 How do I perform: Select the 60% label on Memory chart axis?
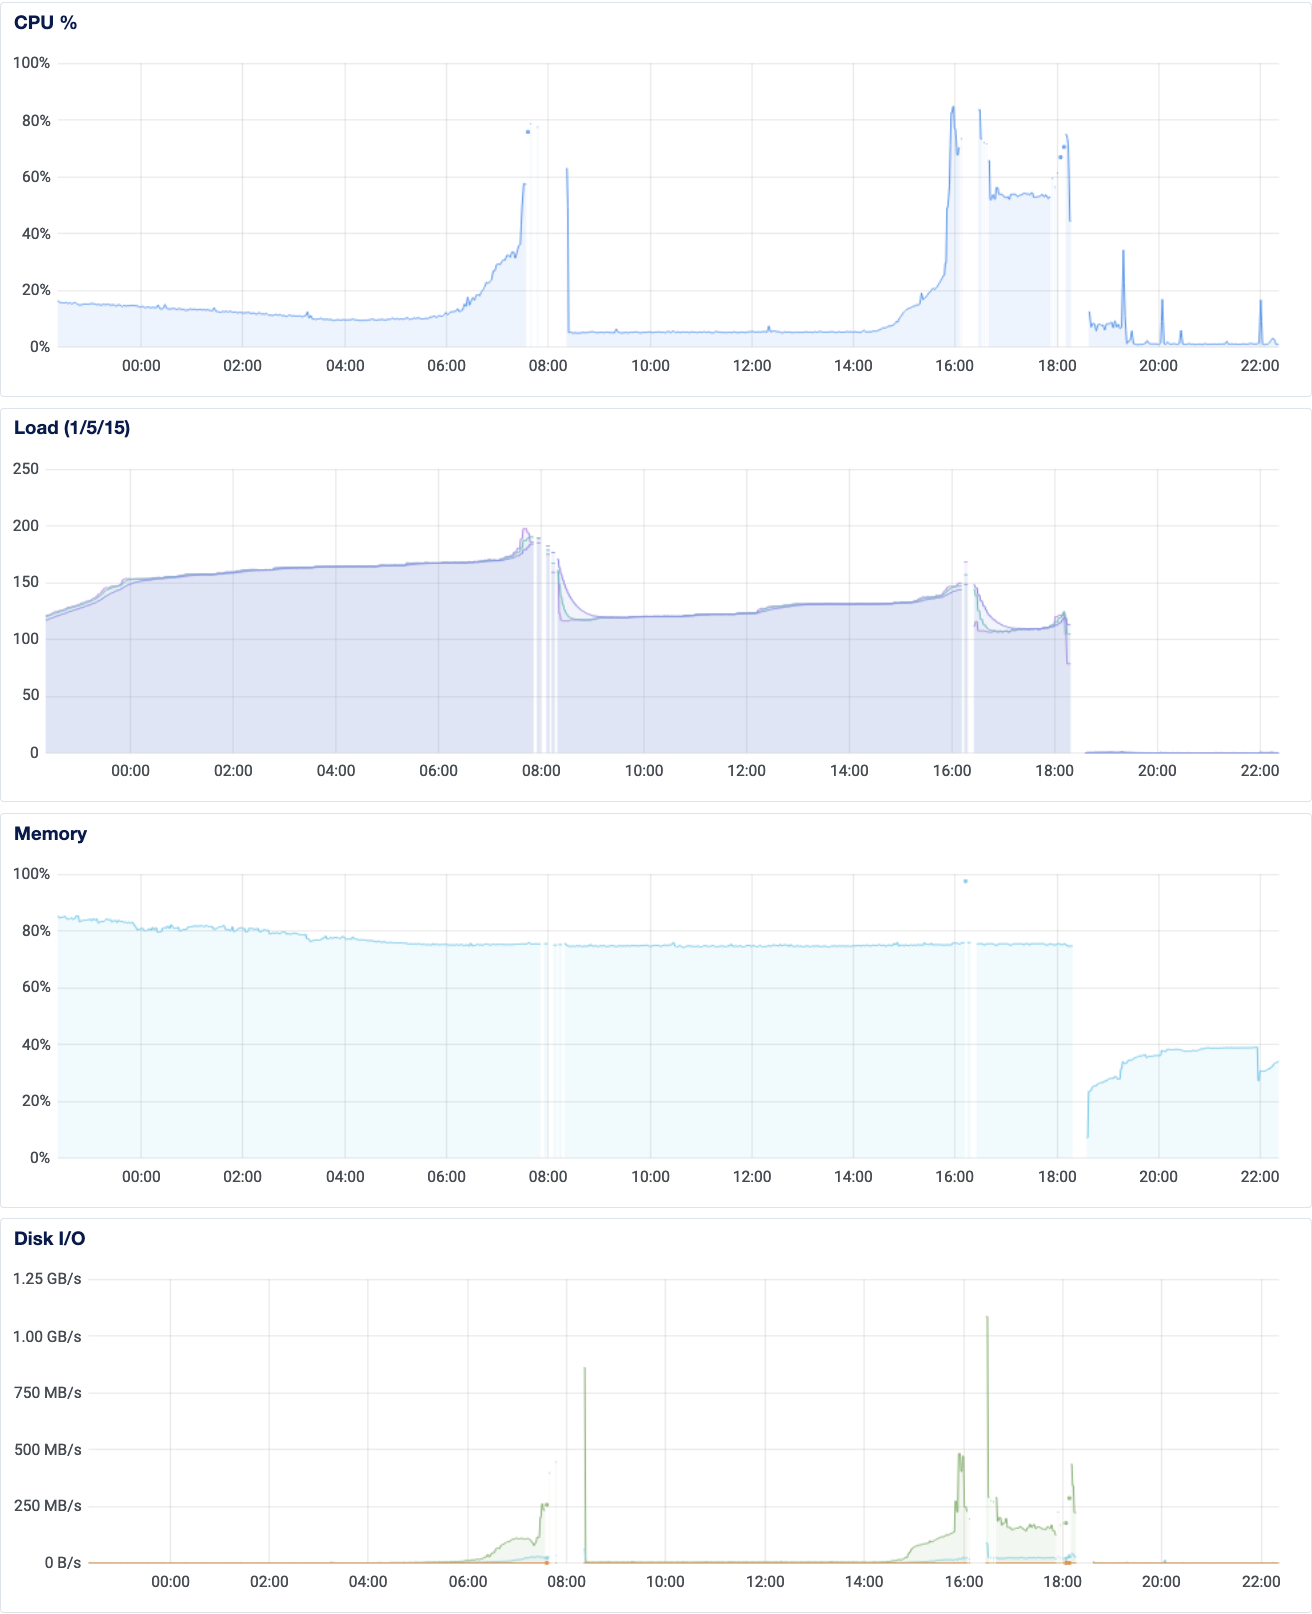point(37,987)
